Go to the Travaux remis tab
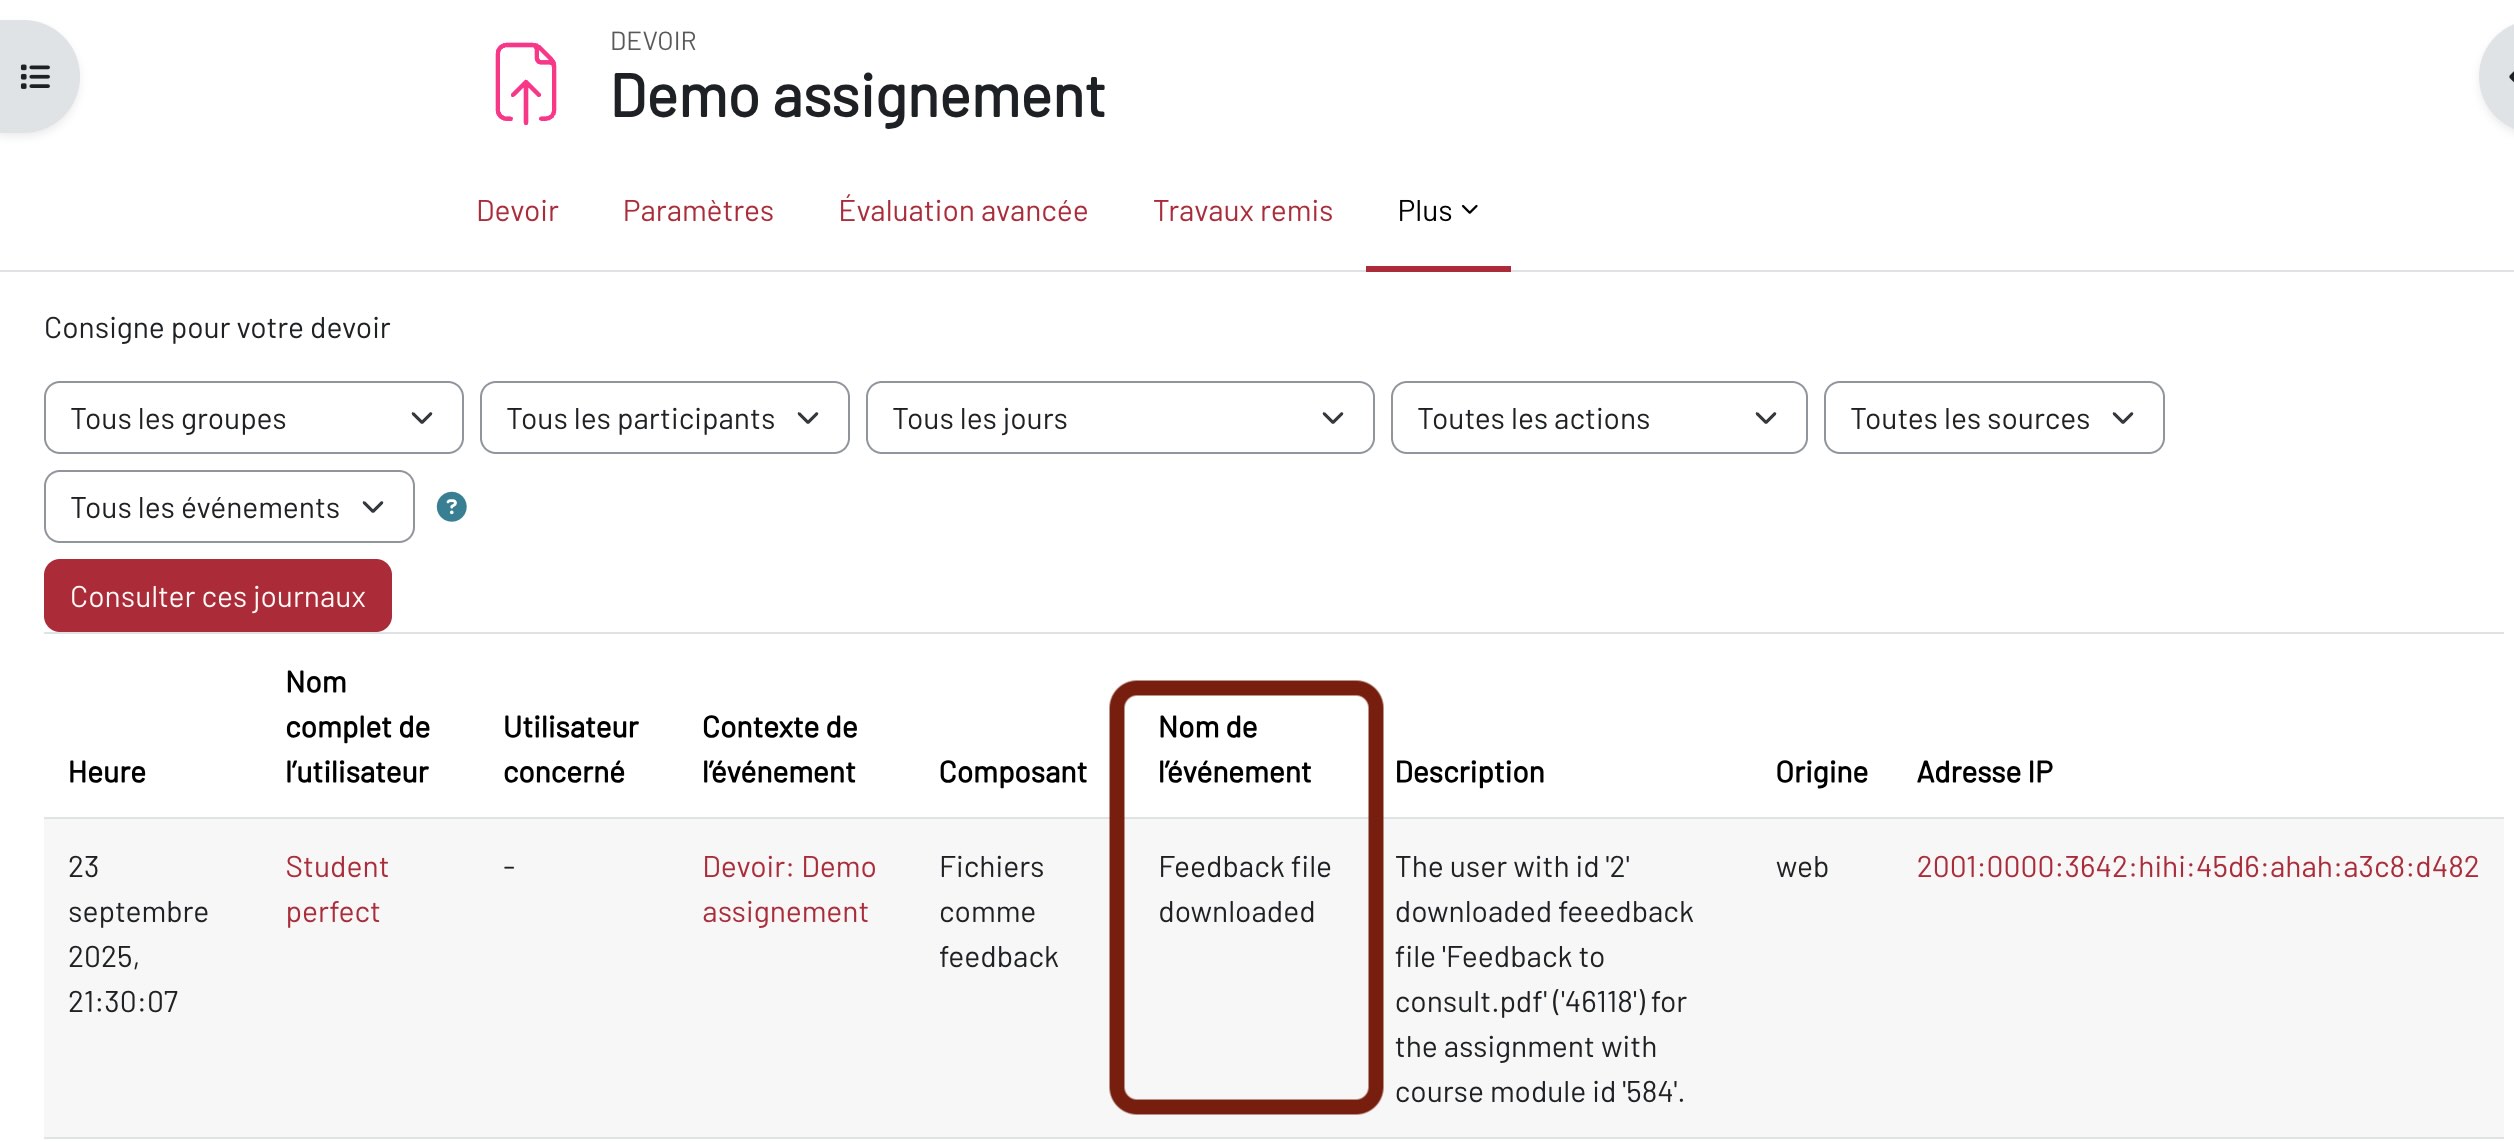Screen dimensions: 2514x1142 1242,211
